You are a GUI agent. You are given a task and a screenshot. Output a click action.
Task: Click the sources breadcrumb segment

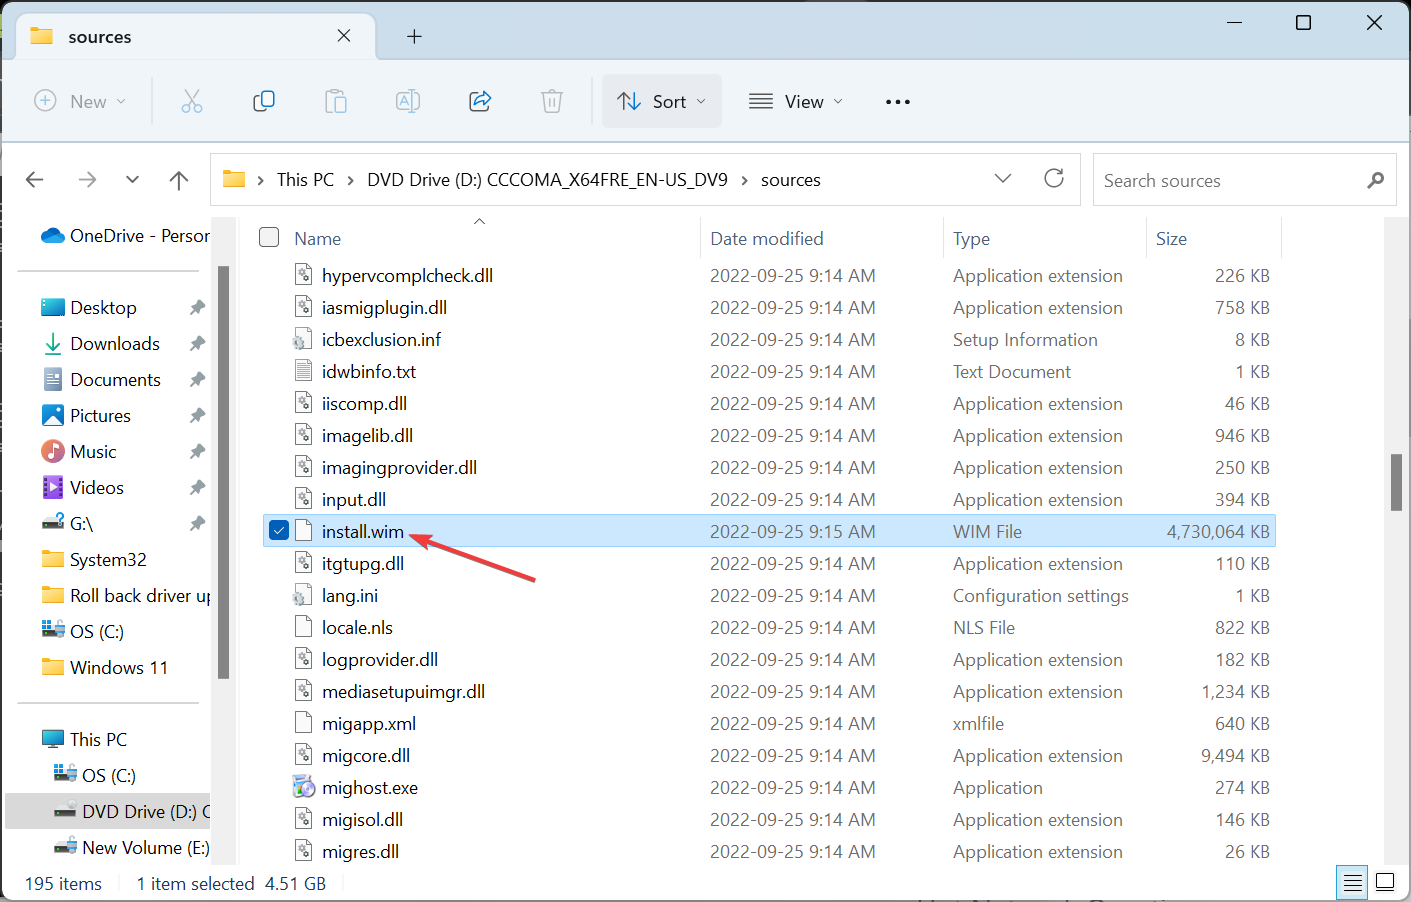791,180
